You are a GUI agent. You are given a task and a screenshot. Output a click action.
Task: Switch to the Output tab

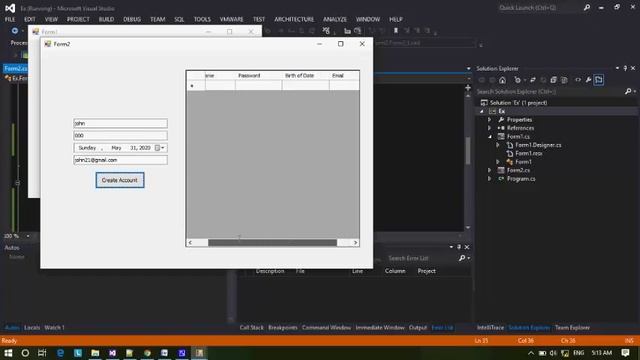click(418, 327)
